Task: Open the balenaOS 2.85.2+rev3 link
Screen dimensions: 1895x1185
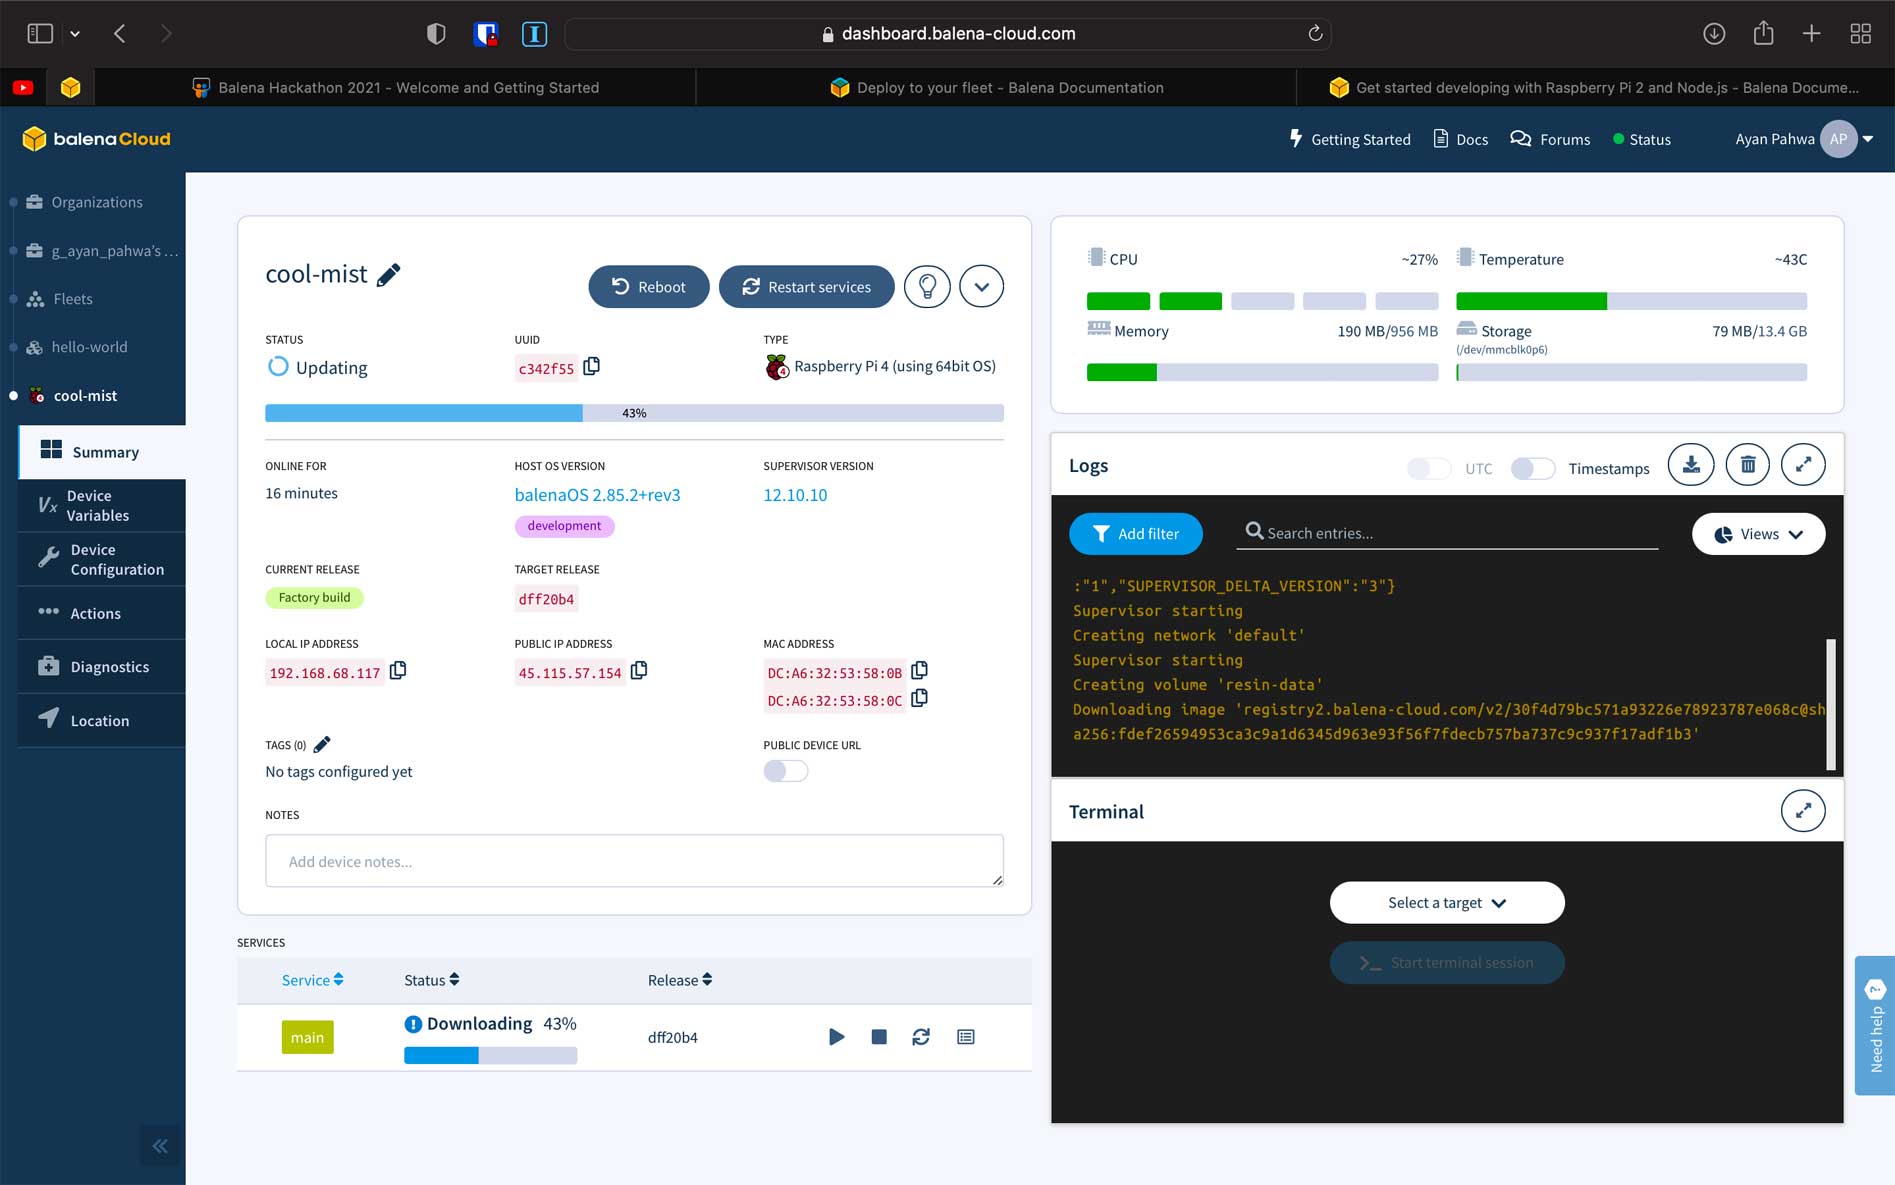Action: pyautogui.click(x=597, y=495)
